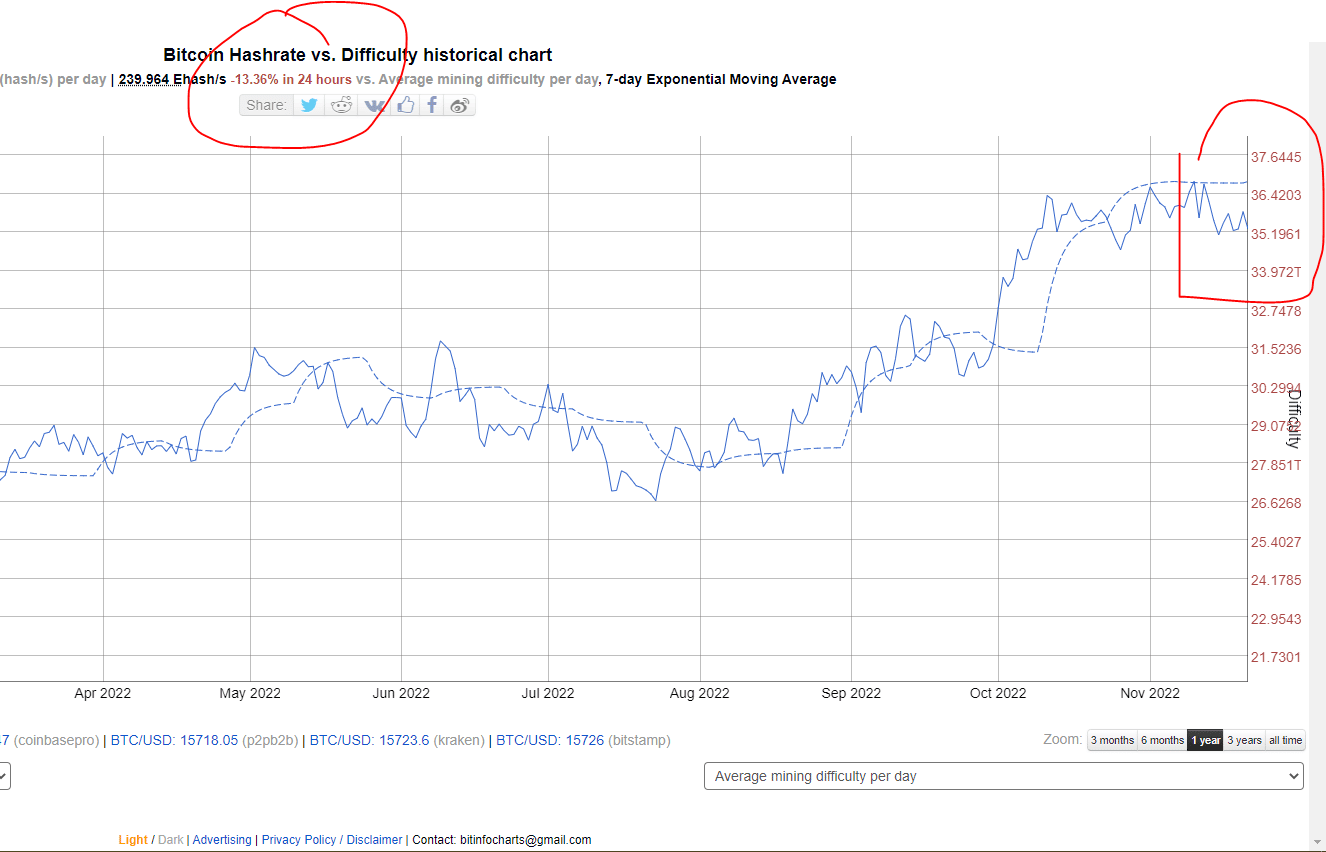Show all time chart range
This screenshot has width=1326, height=852.
(1285, 740)
